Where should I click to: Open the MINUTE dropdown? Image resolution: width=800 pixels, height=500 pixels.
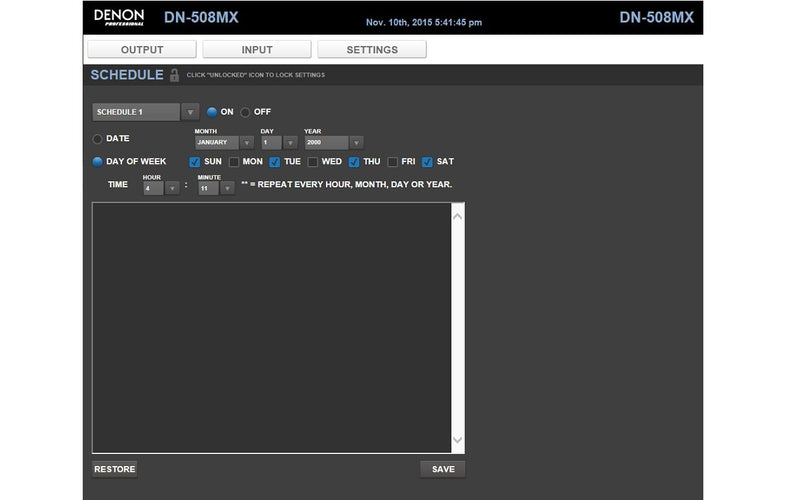pos(216,187)
